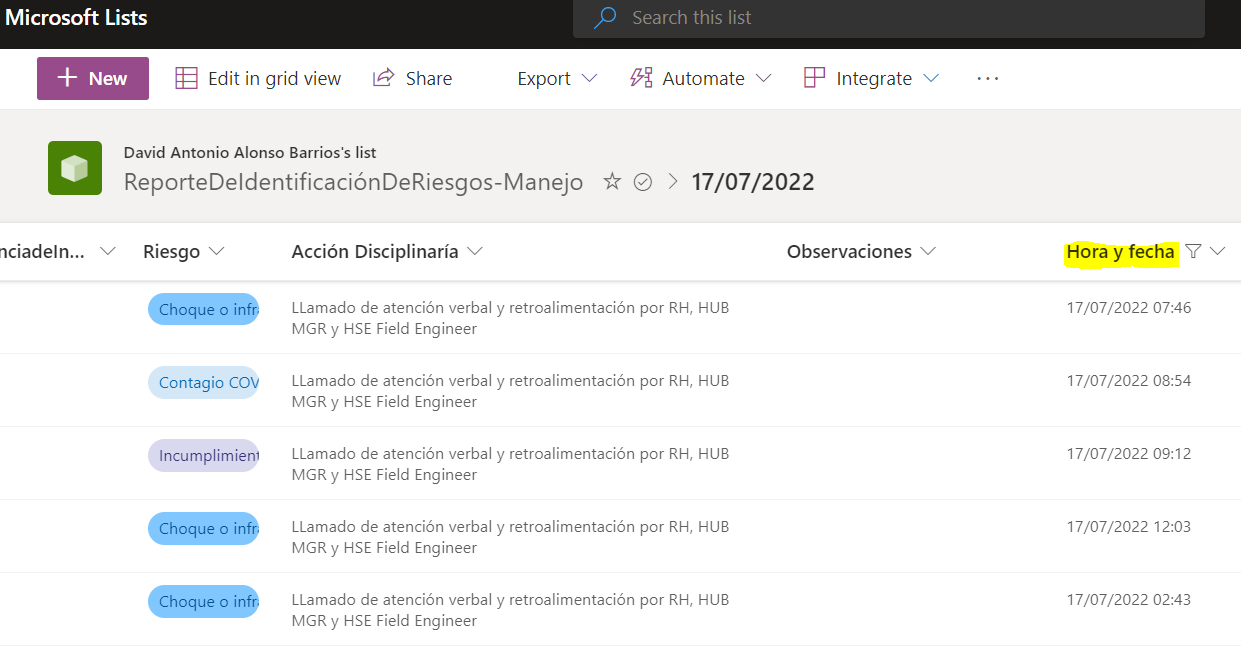Click David Antonio Alonso Barrios's list label
The image size is (1241, 649).
[250, 153]
